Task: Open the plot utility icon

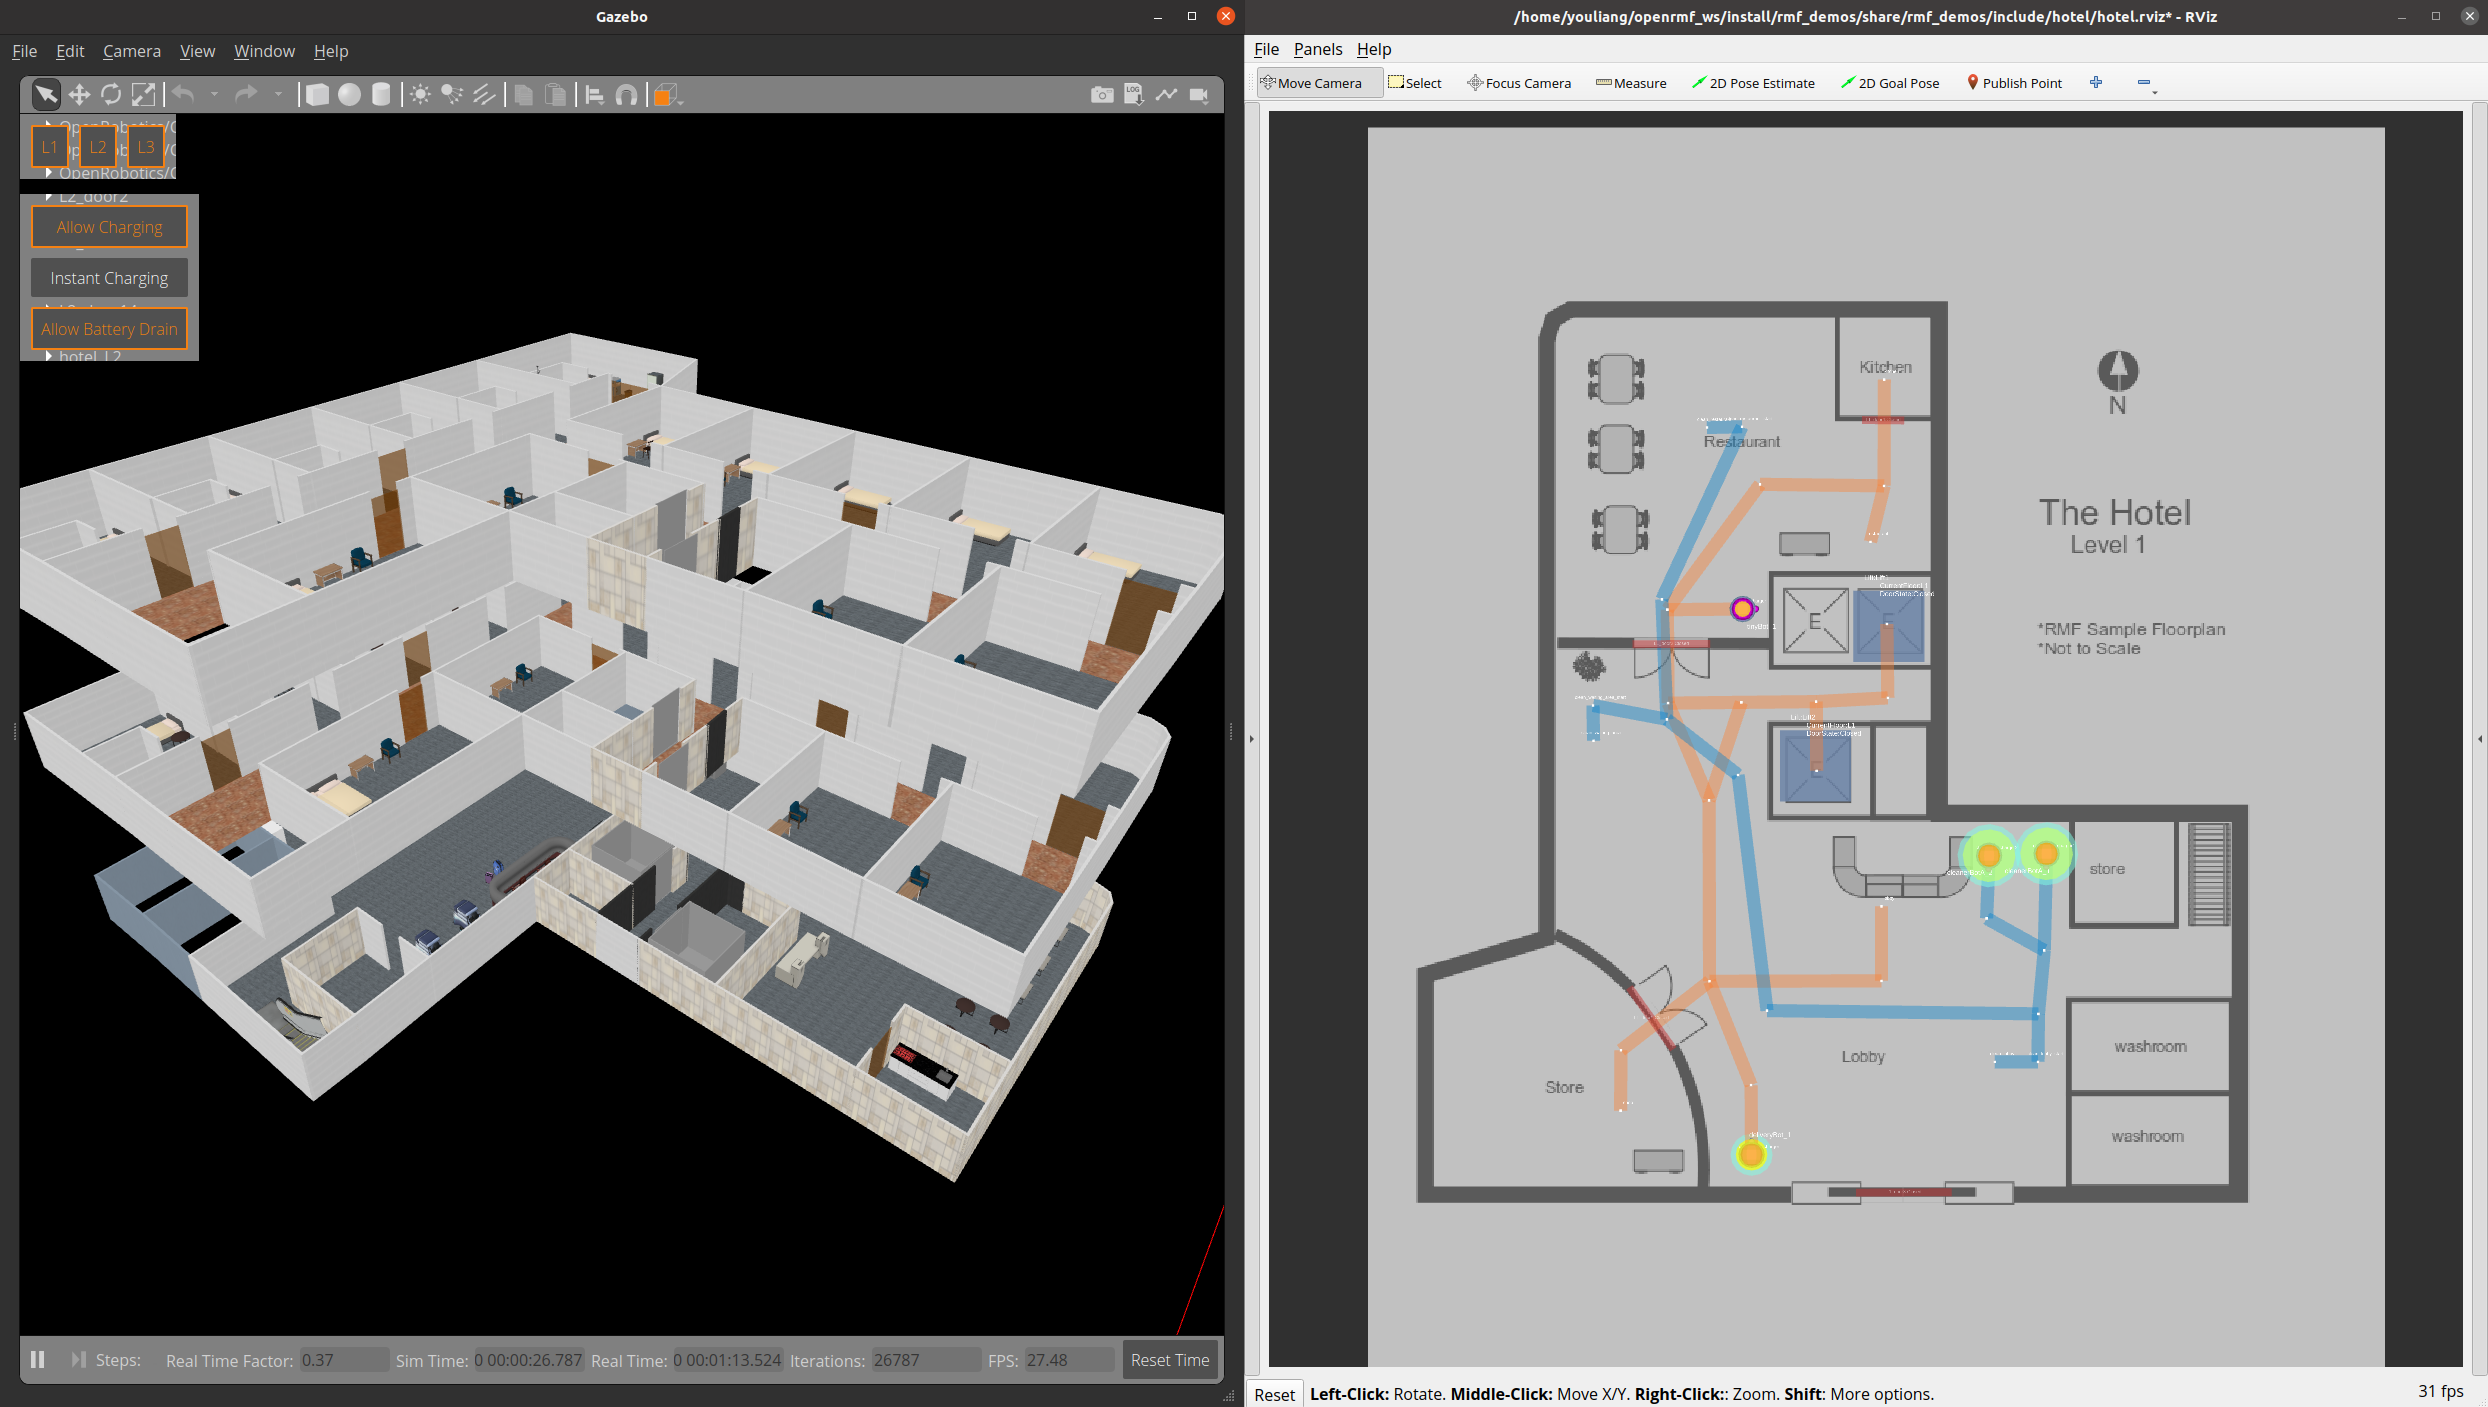Action: (1166, 95)
